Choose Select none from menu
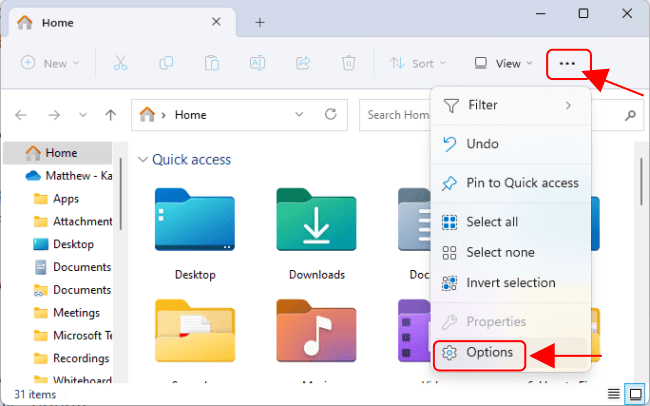The width and height of the screenshot is (650, 406). click(x=511, y=252)
